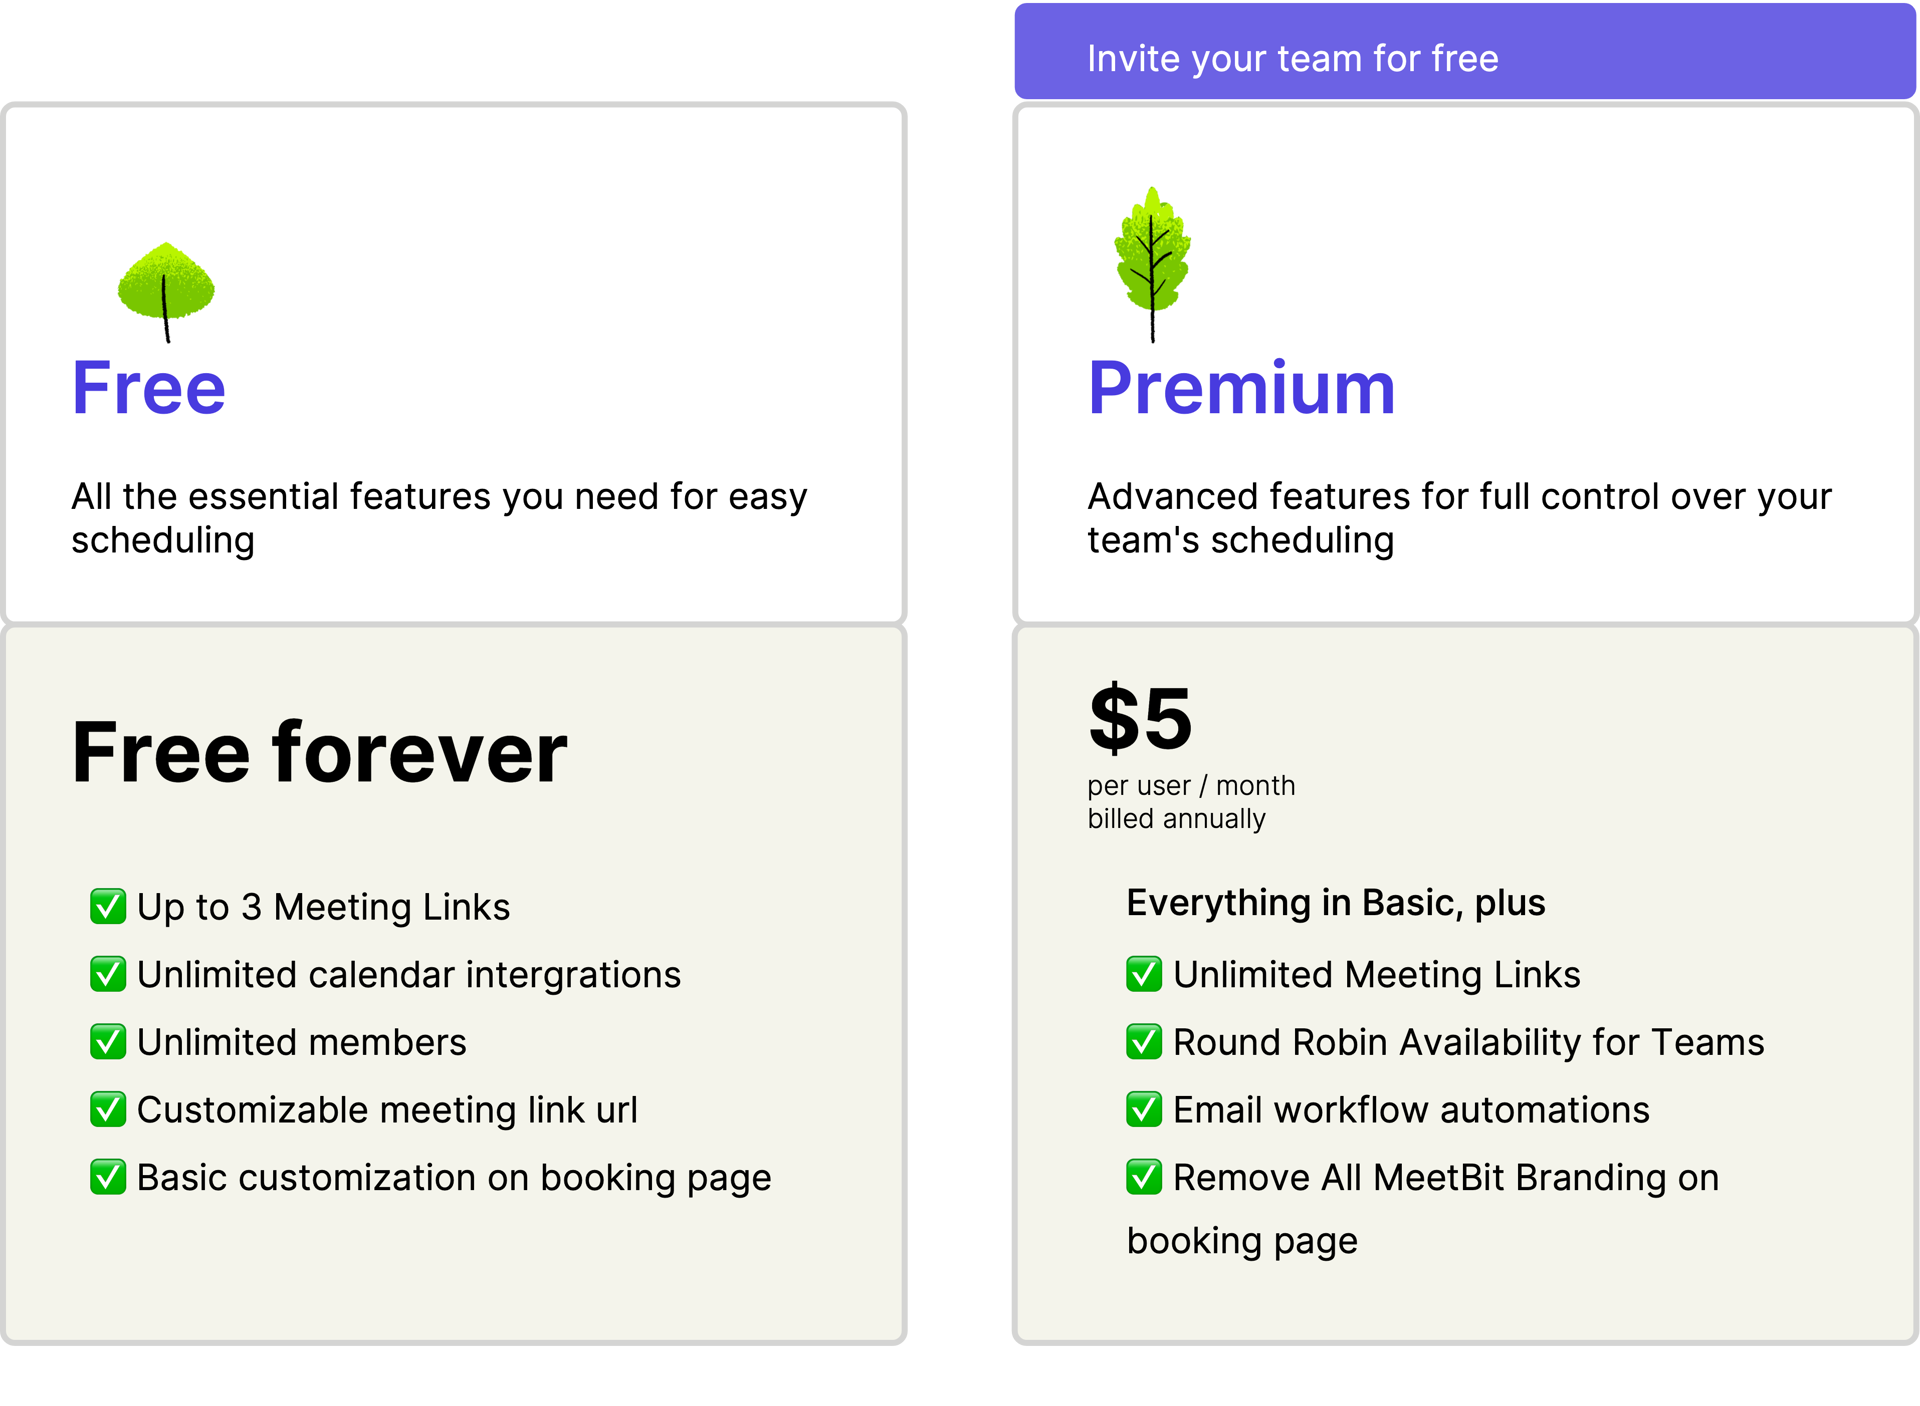The image size is (1920, 1406).
Task: Select the Free plan heading
Action: [x=149, y=388]
